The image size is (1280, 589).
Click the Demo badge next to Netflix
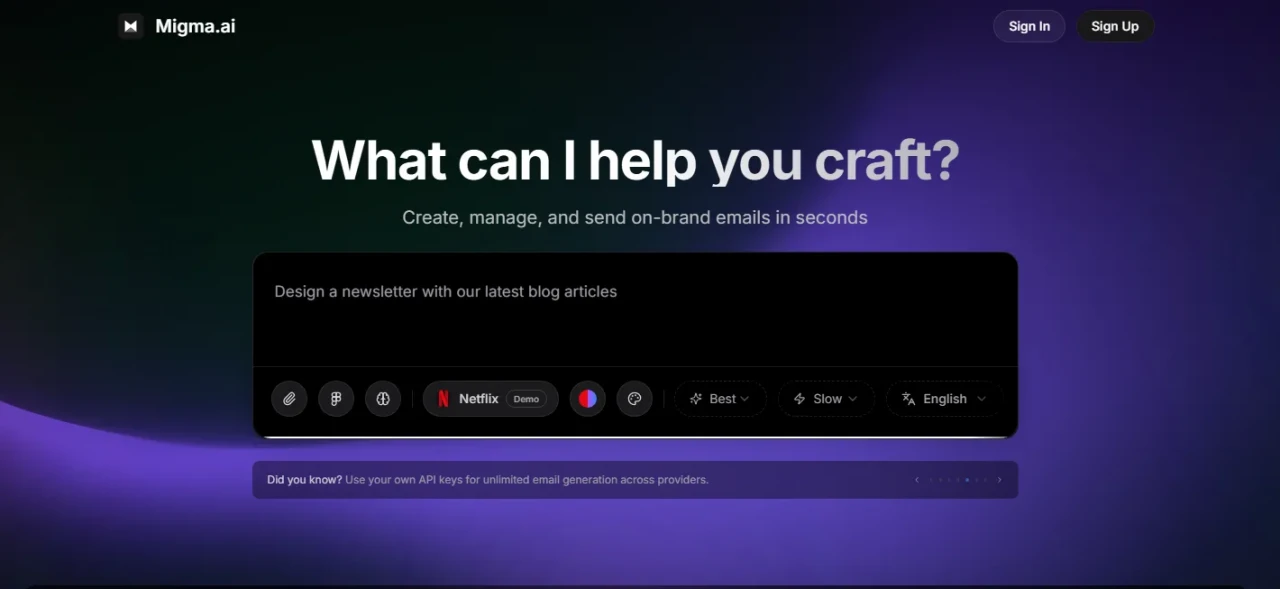tap(526, 399)
